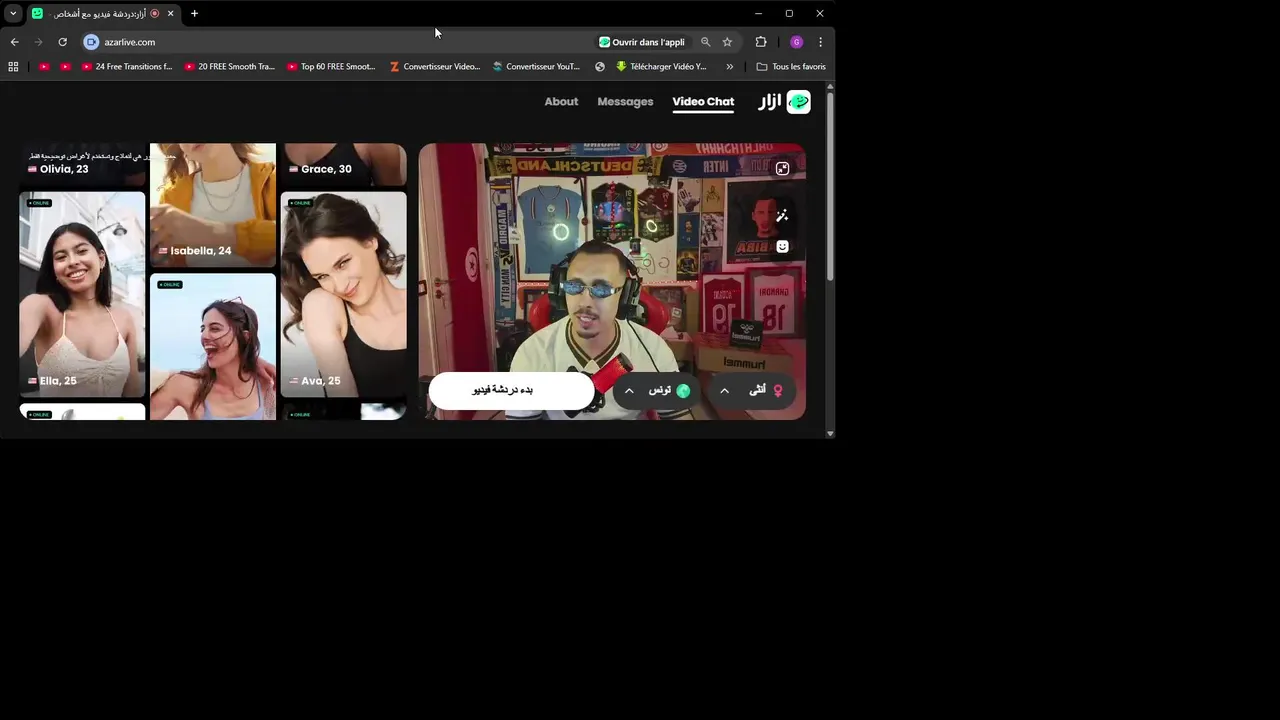
Task: Go back with browser back arrow
Action: [14, 42]
